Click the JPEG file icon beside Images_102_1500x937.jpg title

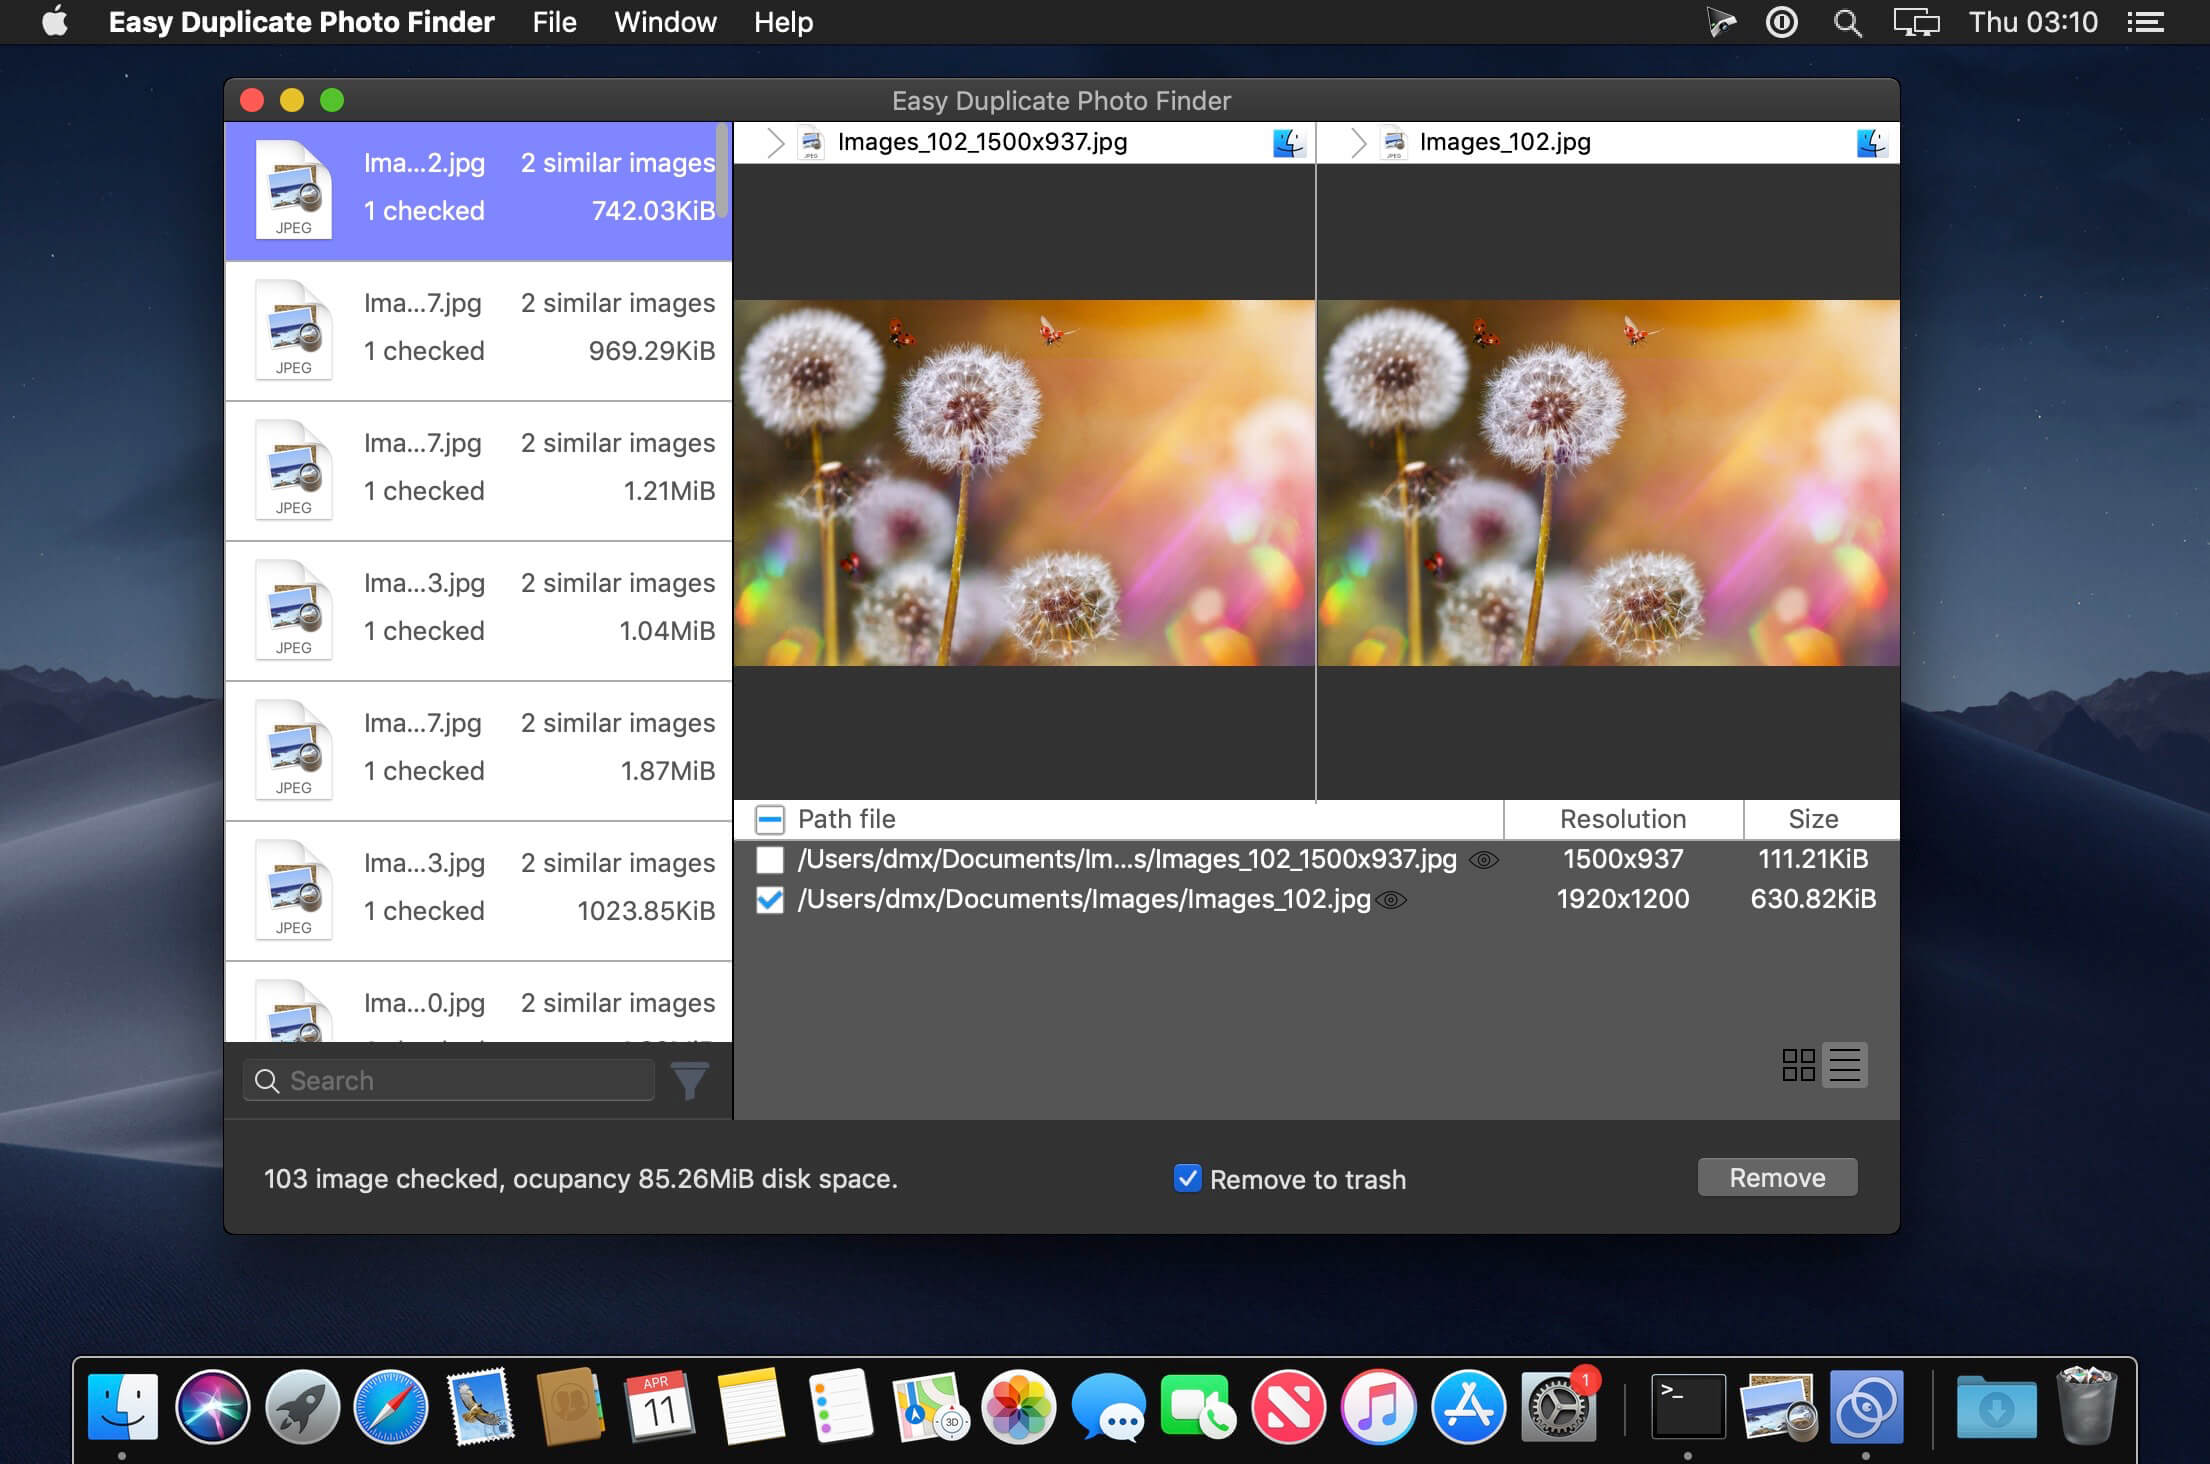point(810,142)
